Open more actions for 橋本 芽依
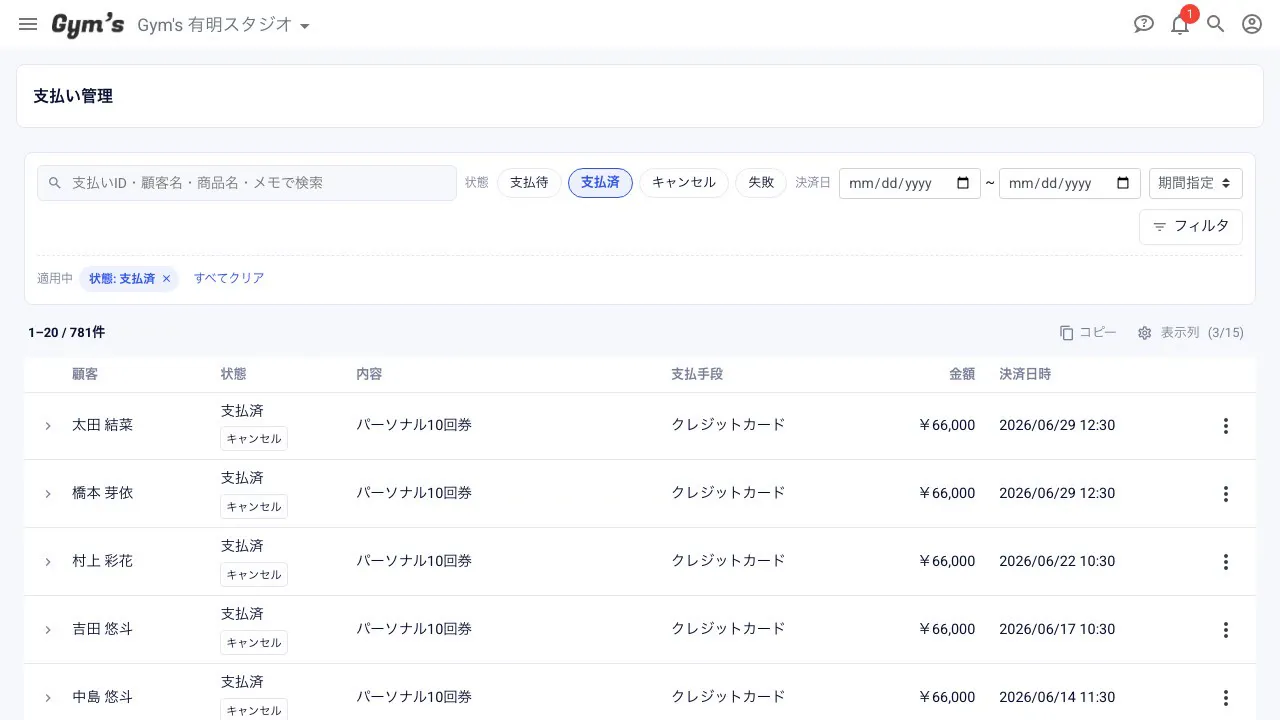The height and width of the screenshot is (720, 1280). point(1226,494)
